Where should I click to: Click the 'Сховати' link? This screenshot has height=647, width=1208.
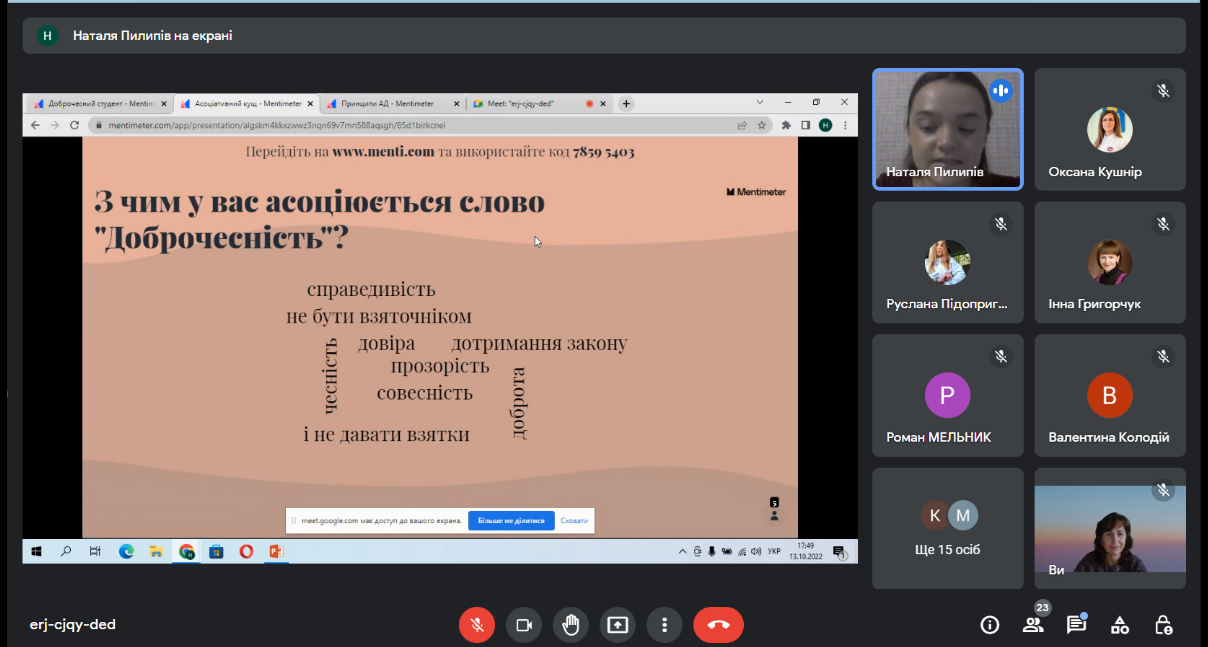(x=574, y=521)
